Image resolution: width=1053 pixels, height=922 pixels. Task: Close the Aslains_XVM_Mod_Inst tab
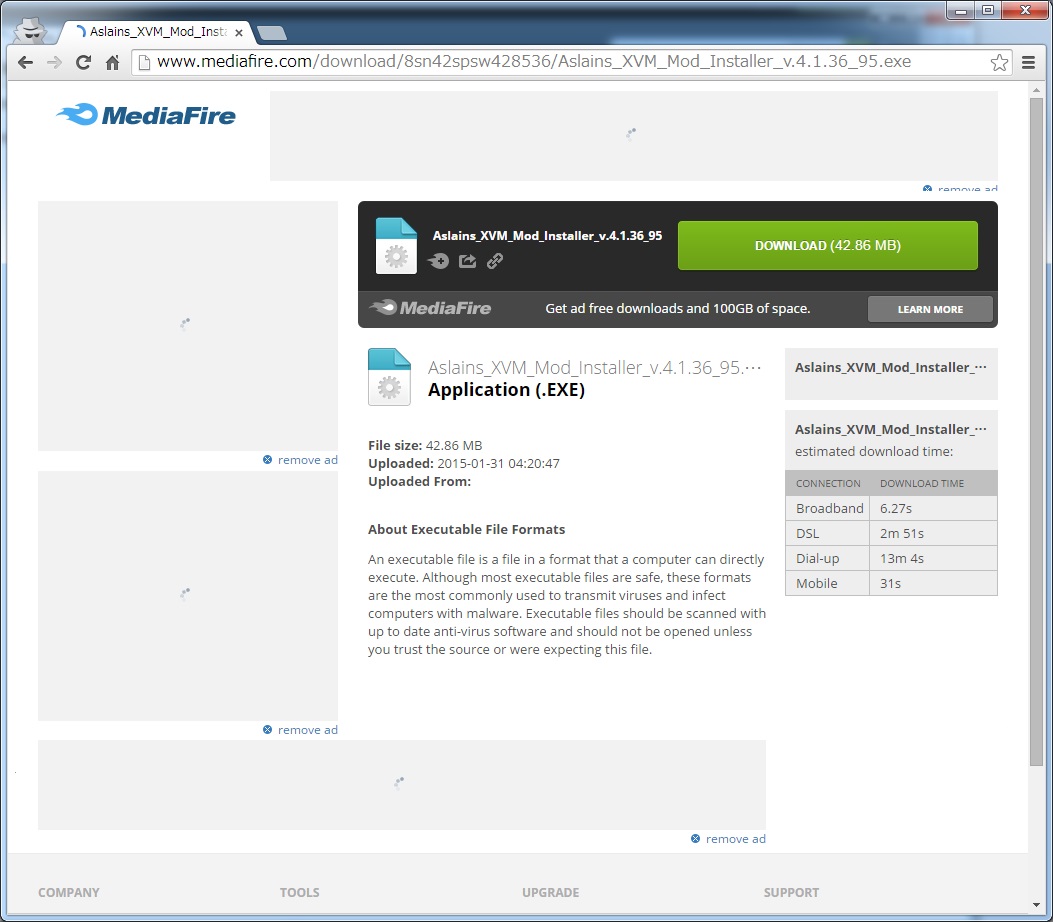[x=238, y=32]
